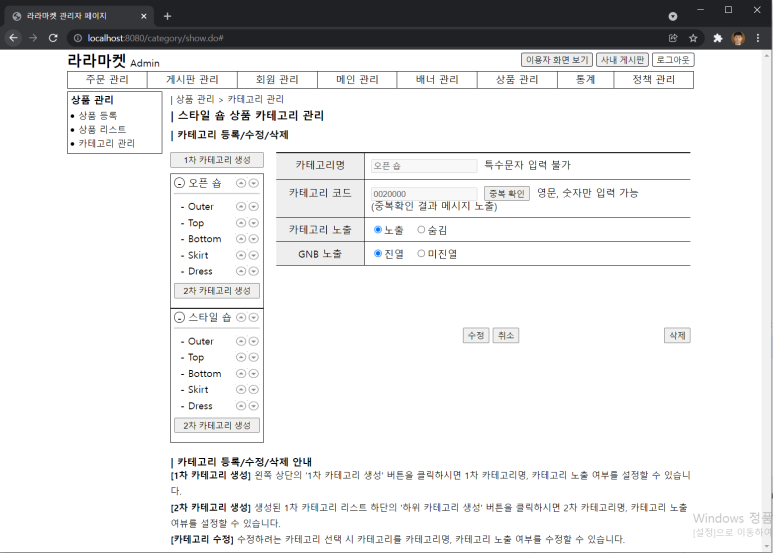Screen dimensions: 773x553
Task: Click the 이용자 화면 보기 button
Action: tap(557, 60)
